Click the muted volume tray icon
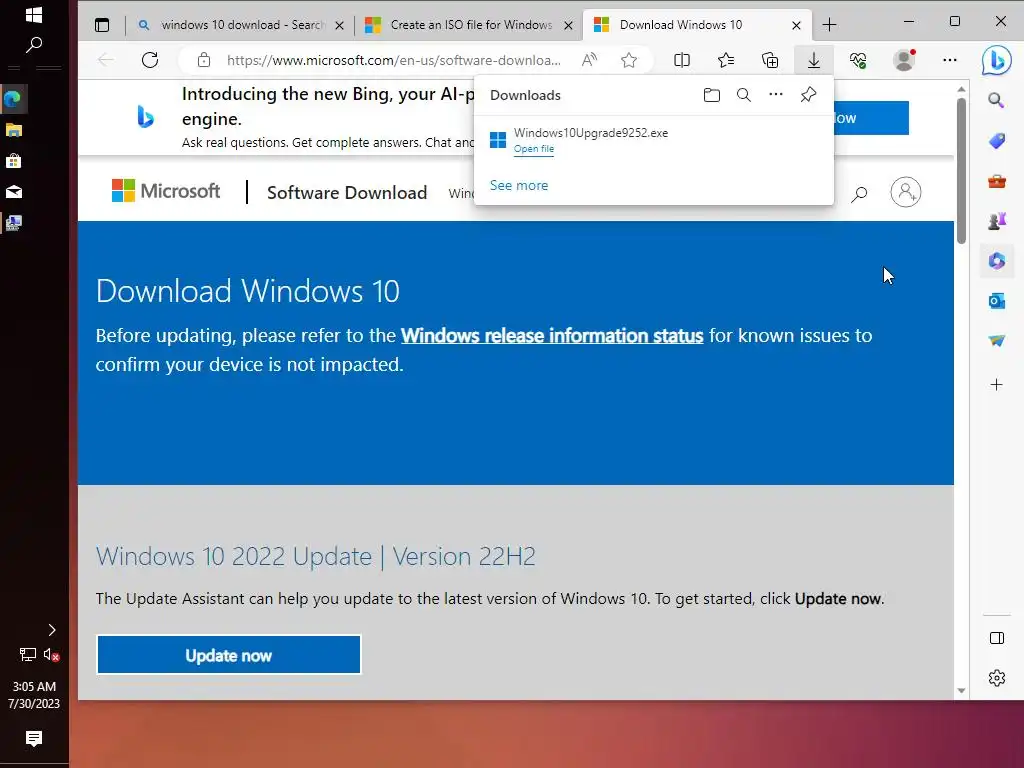 (52, 654)
